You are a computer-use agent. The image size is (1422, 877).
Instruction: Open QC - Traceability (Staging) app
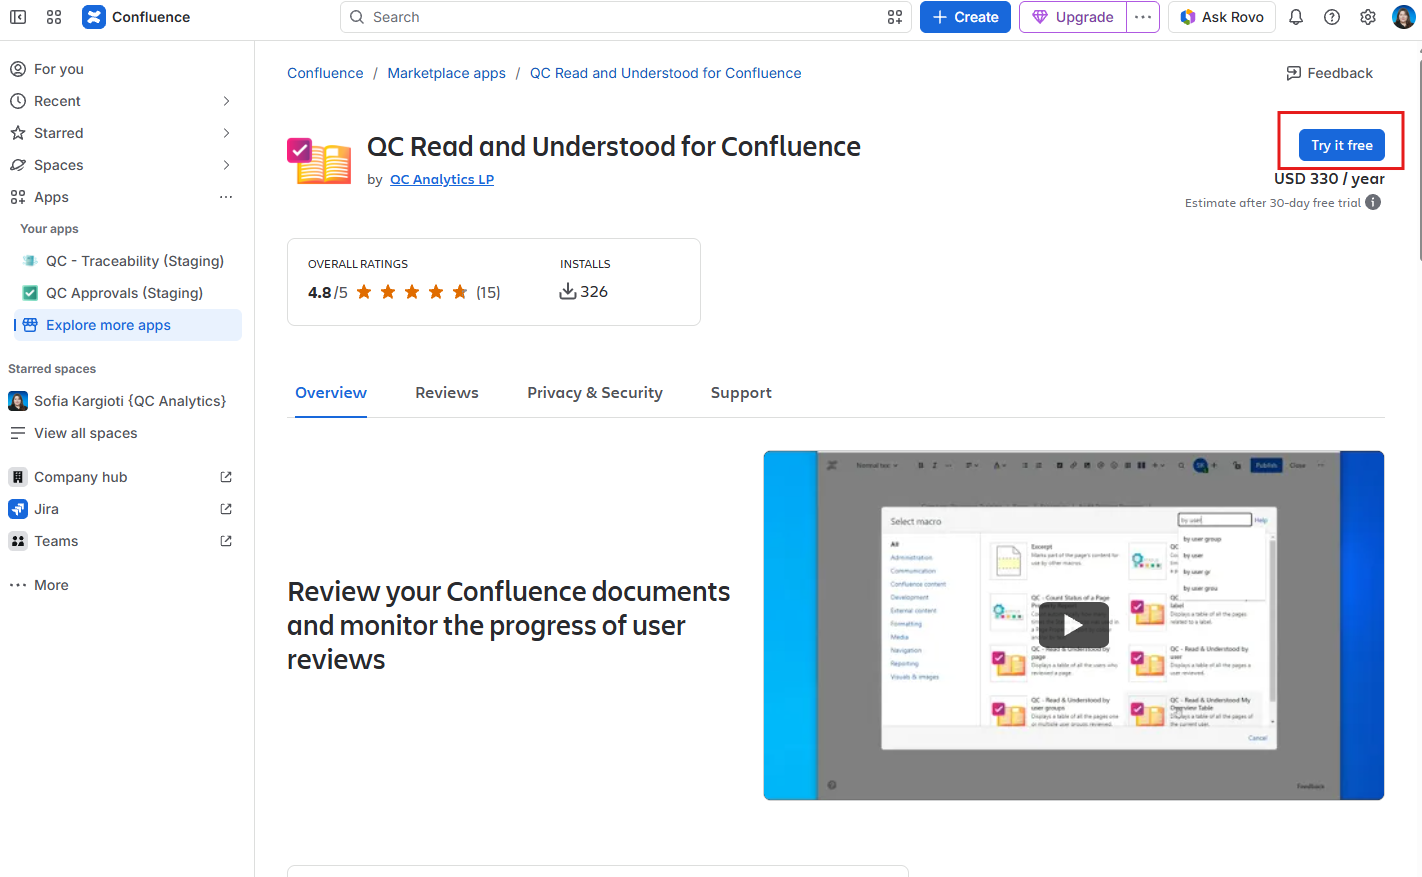(x=128, y=261)
